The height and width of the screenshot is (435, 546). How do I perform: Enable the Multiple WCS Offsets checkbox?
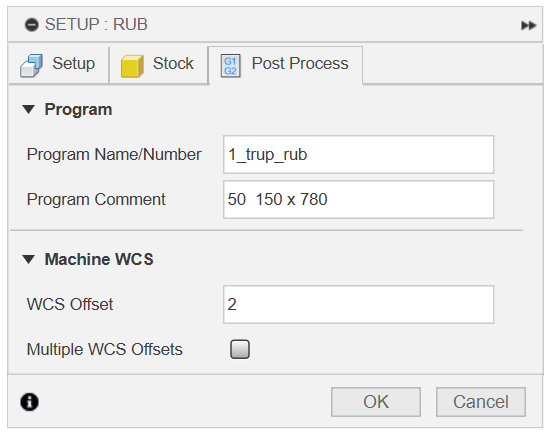pos(240,349)
